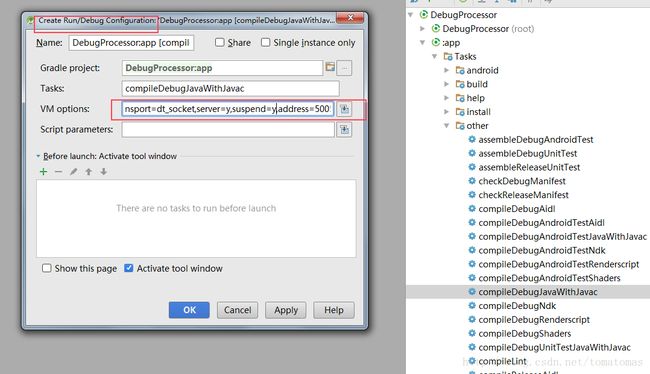The image size is (650, 374).
Task: Cancel the run configuration dialog
Action: [x=238, y=310]
